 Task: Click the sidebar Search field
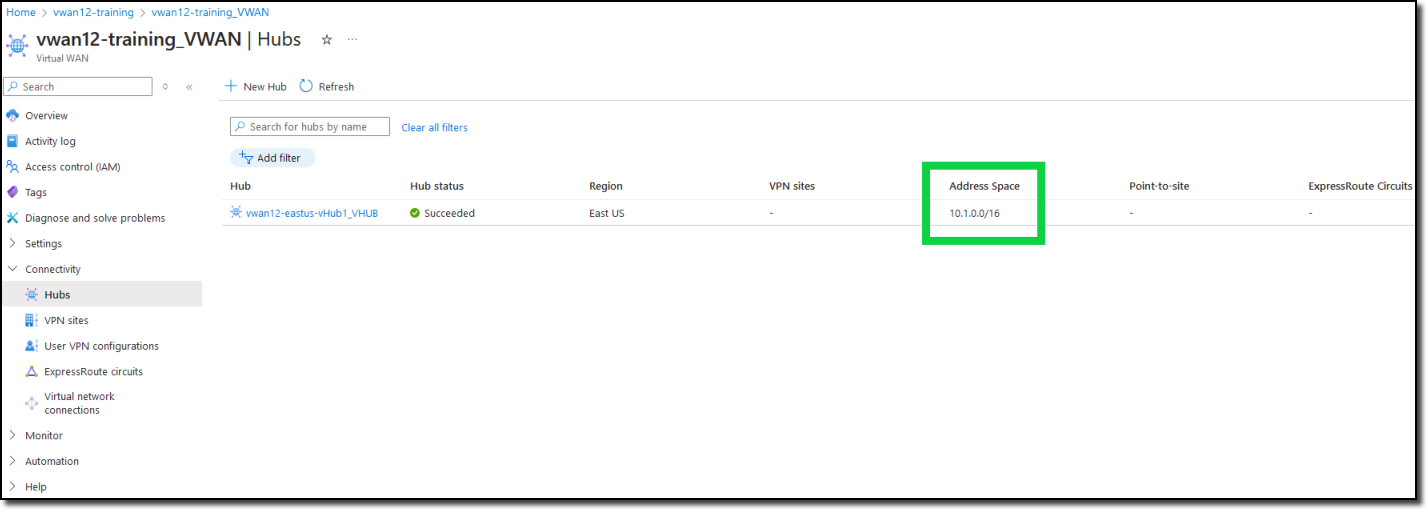(78, 87)
